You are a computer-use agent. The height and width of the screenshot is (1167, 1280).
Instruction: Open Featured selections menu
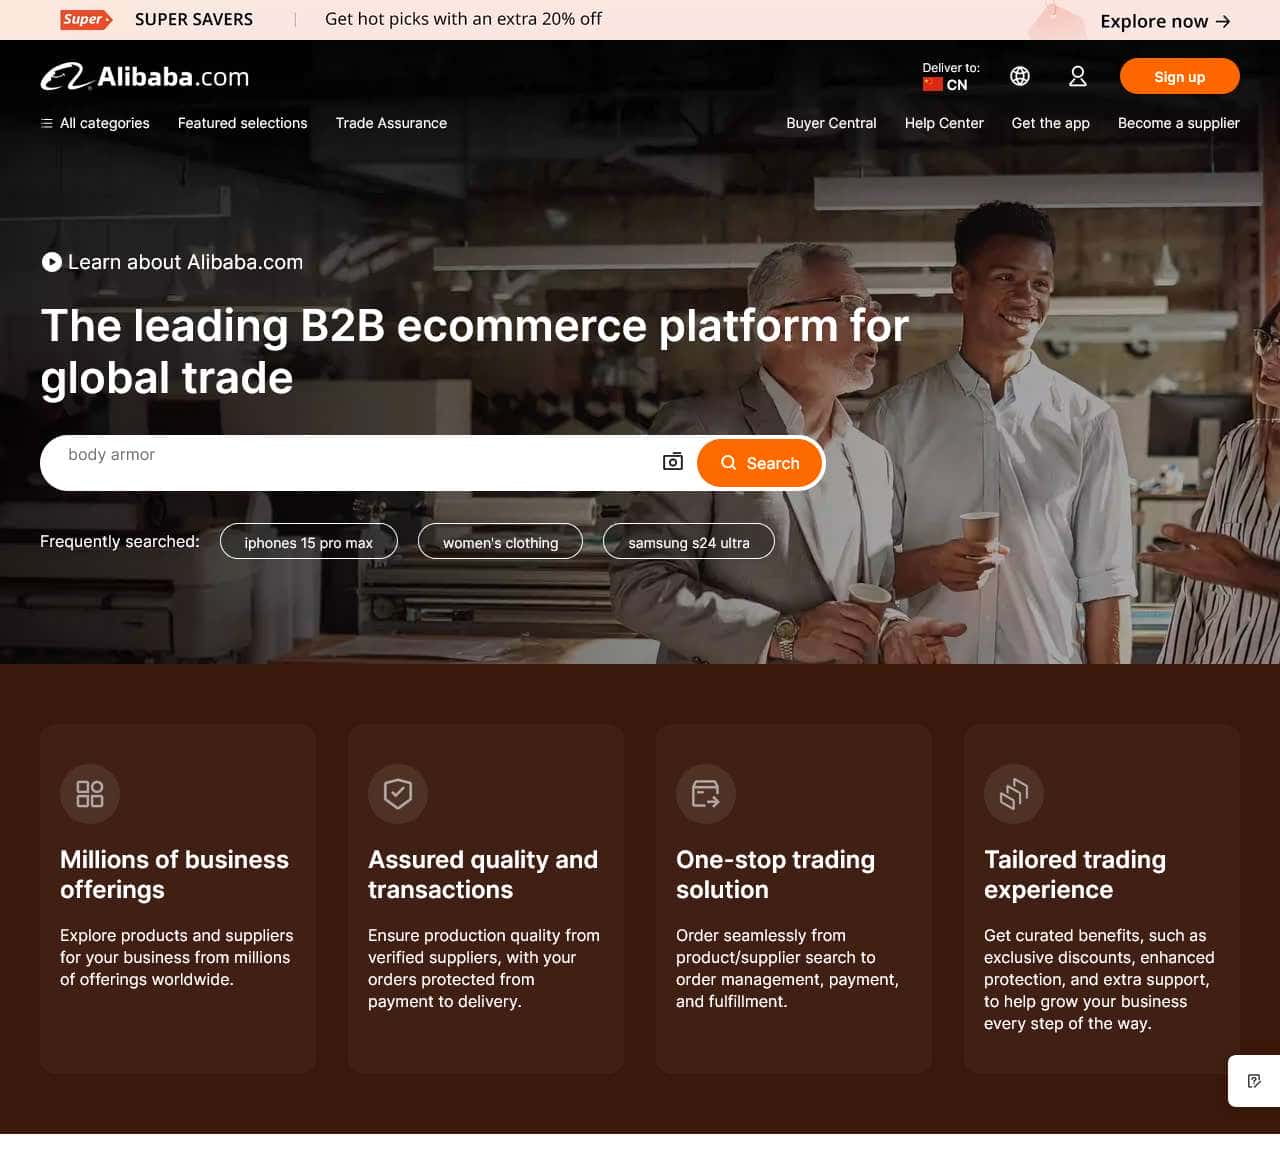243,123
